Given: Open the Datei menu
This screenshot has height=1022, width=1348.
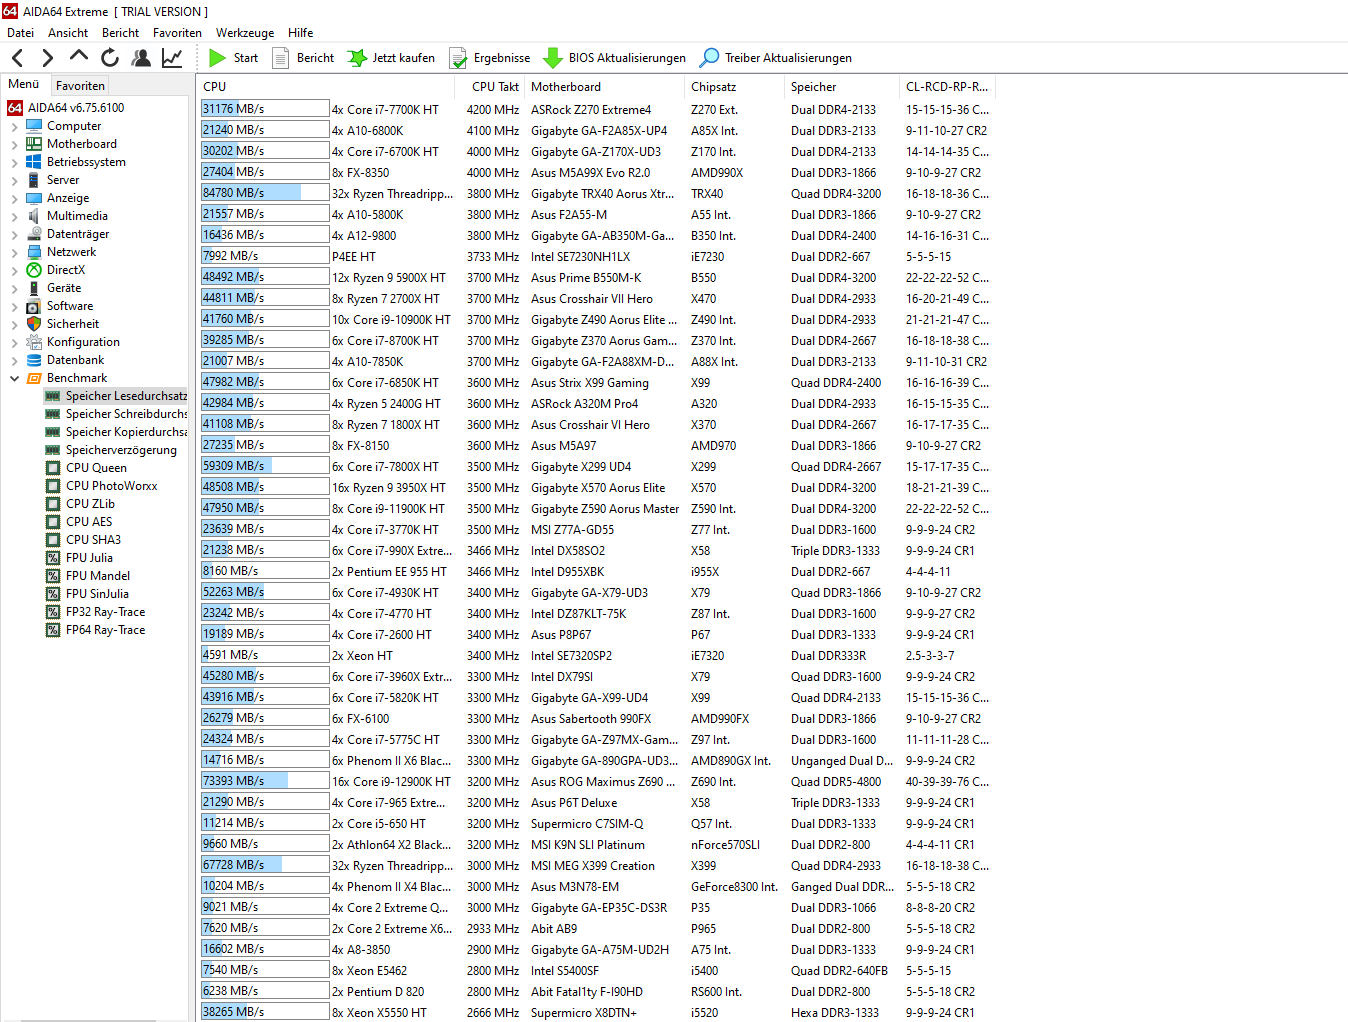Looking at the screenshot, I should pos(20,33).
